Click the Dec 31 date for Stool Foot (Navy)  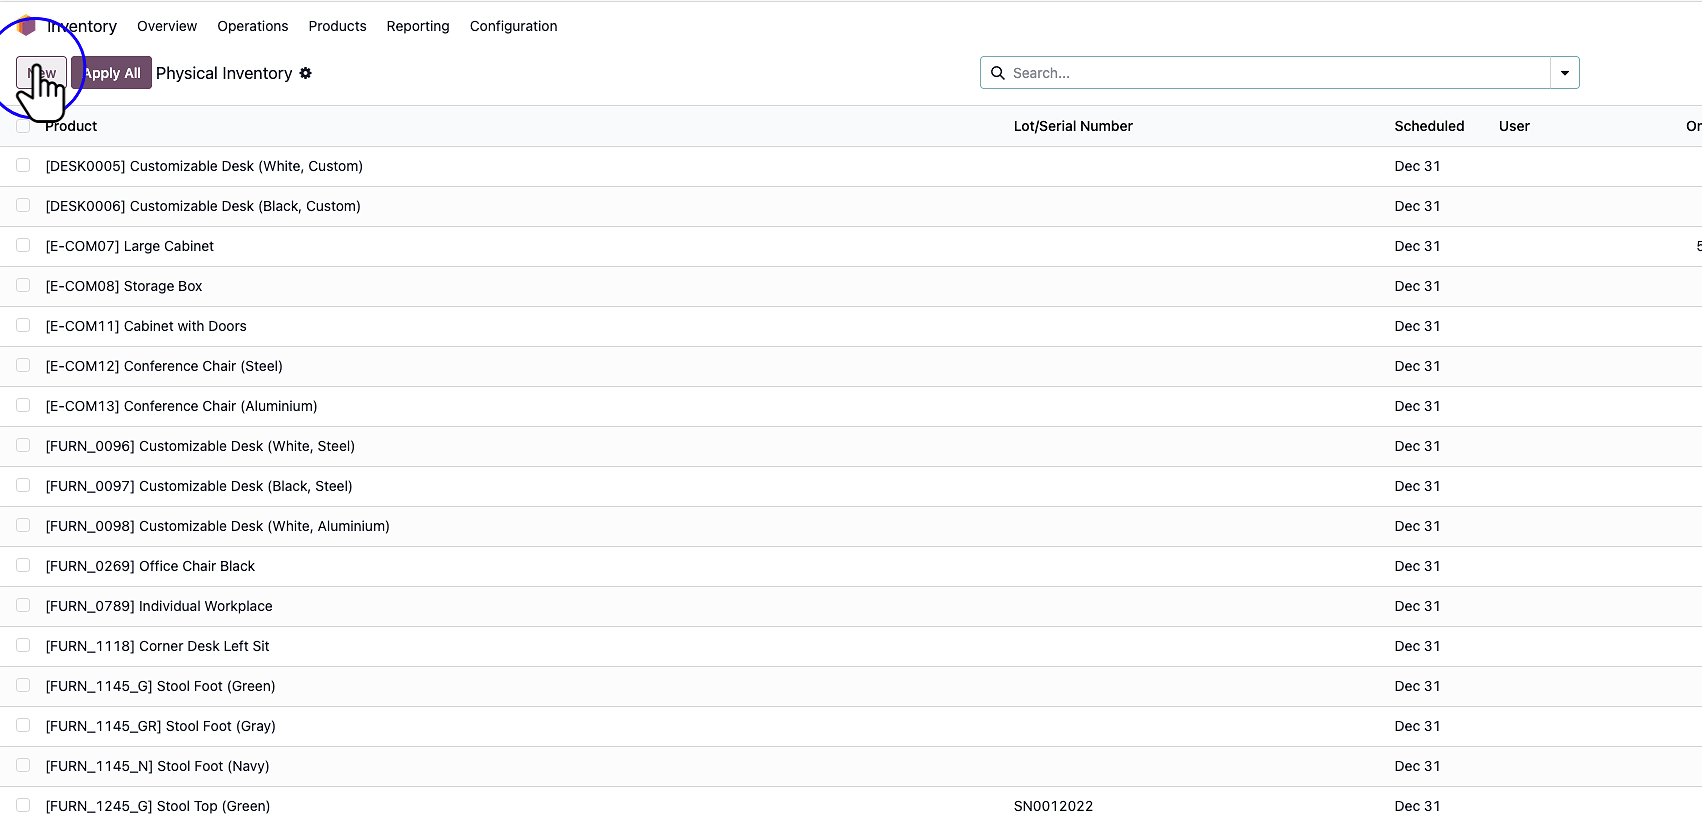click(x=1417, y=766)
